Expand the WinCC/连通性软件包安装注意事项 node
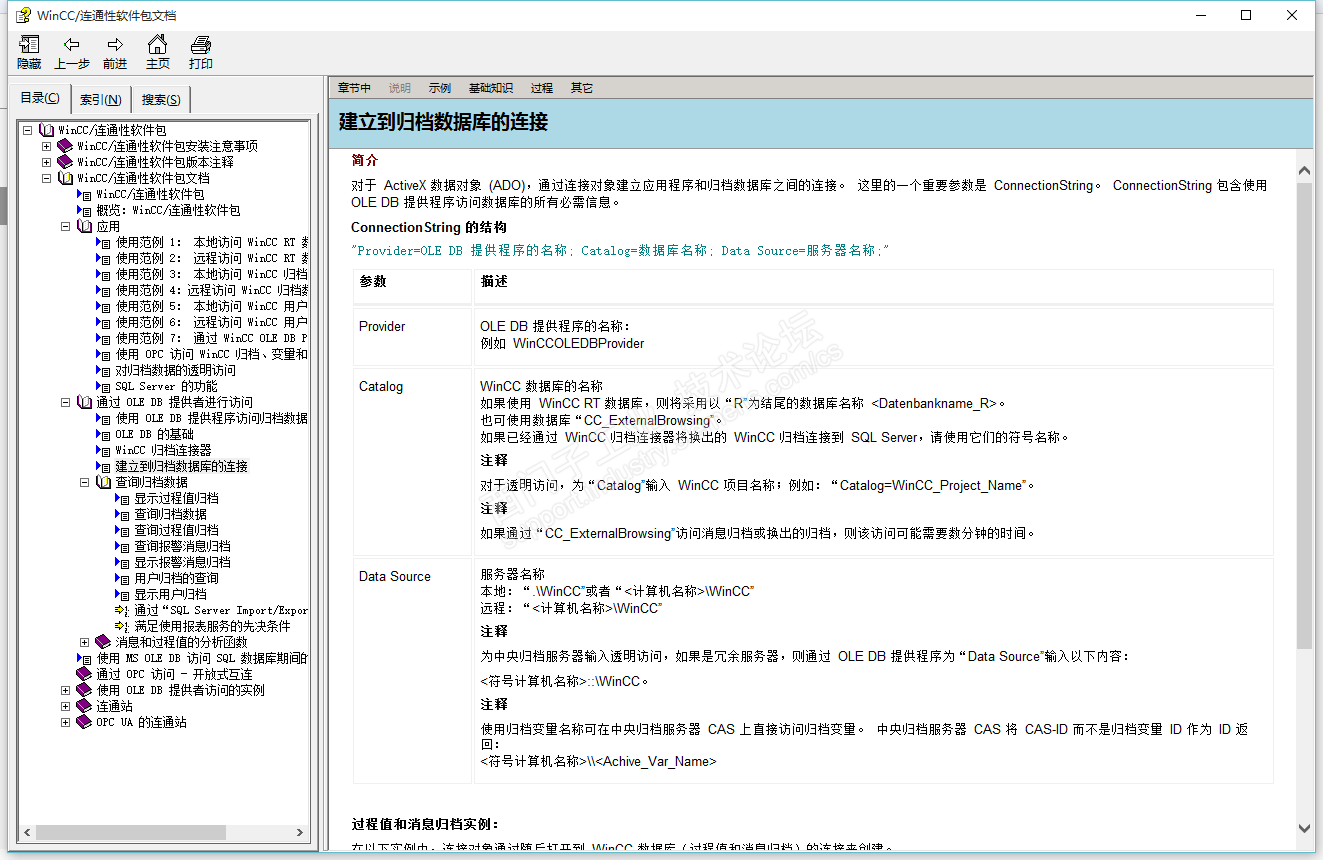The height and width of the screenshot is (860, 1323). 46,146
